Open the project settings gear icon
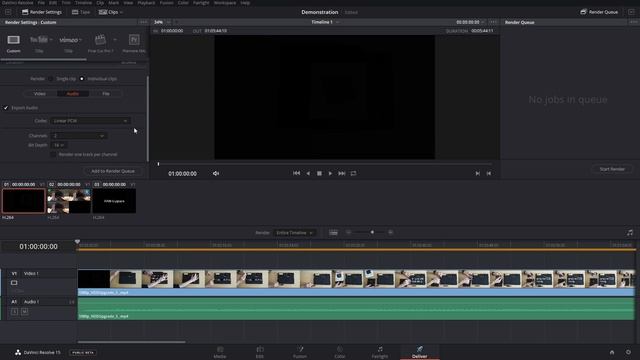This screenshot has height=360, width=640. (x=628, y=352)
